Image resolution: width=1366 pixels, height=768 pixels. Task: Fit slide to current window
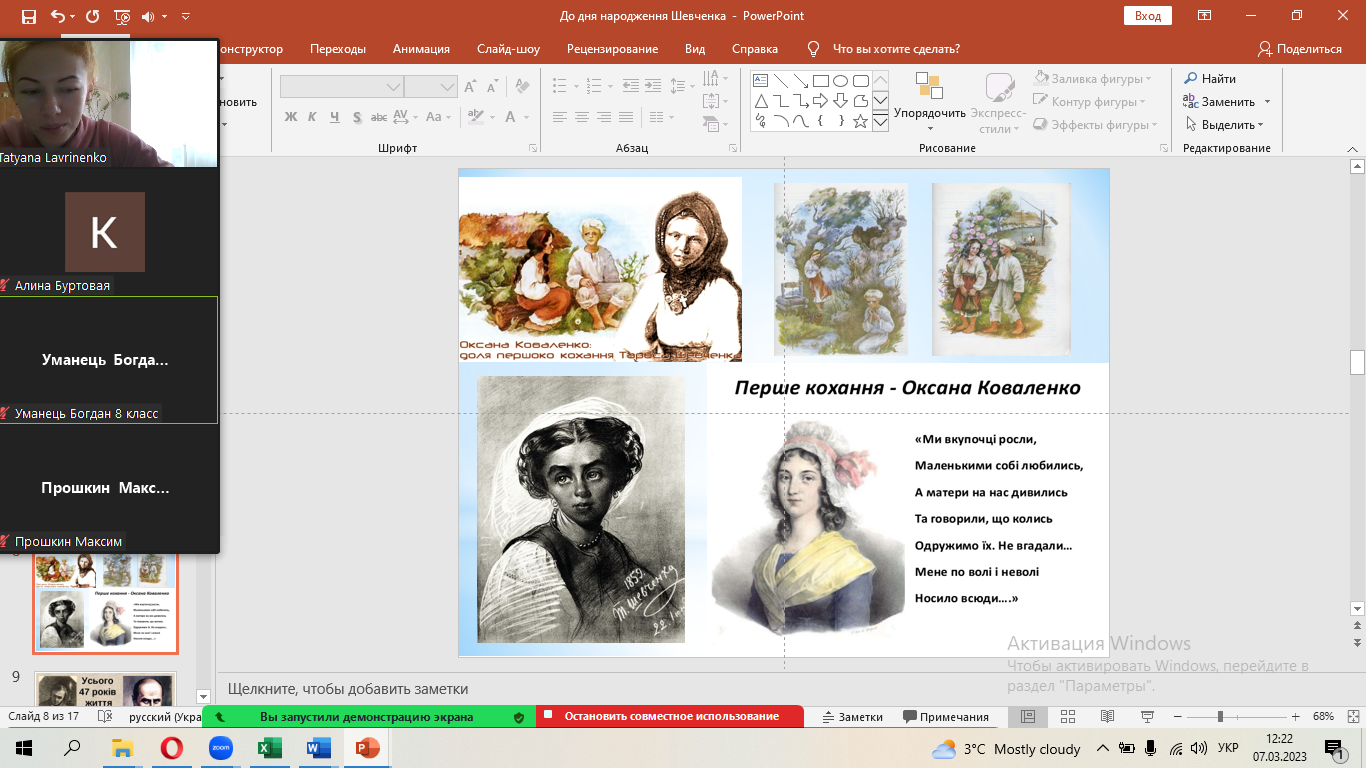1353,717
